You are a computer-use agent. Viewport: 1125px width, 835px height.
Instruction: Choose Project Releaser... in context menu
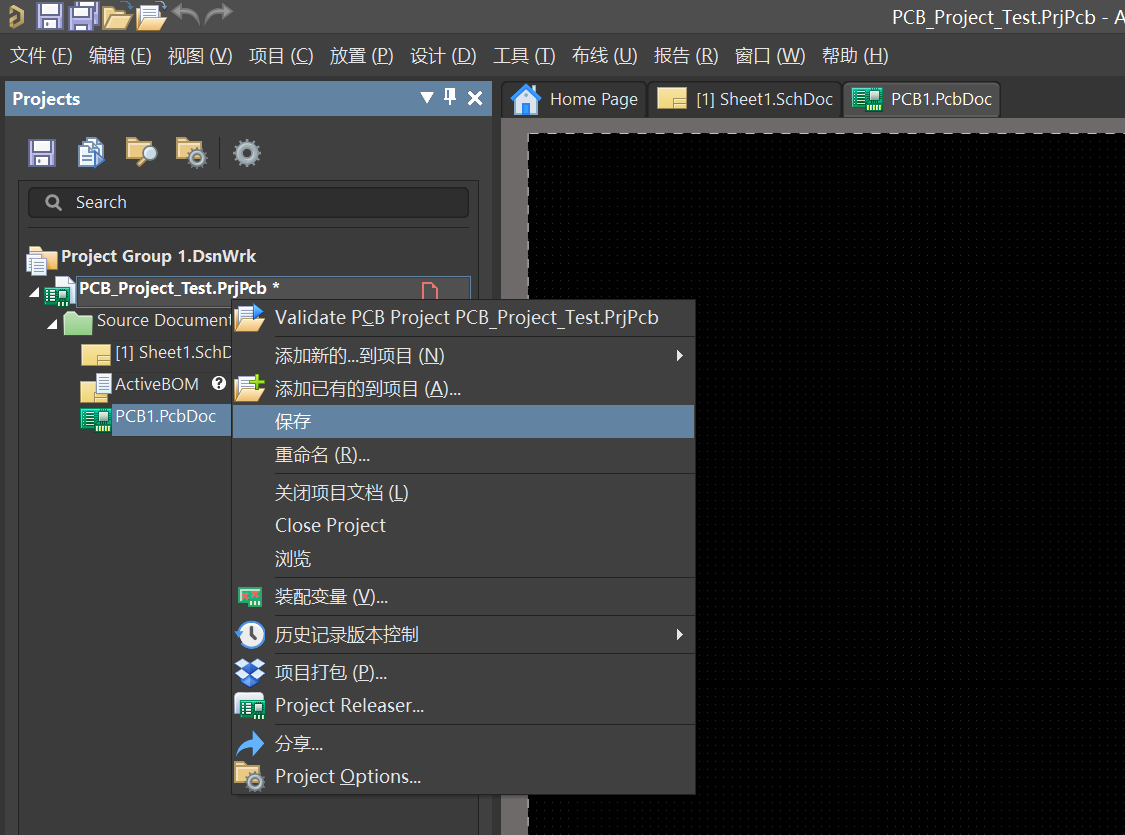(x=463, y=706)
